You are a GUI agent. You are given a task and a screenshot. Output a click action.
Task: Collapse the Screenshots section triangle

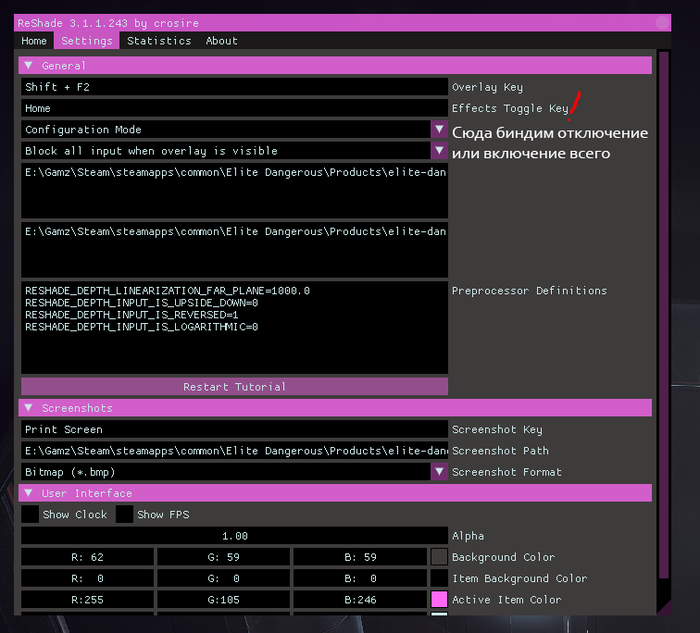click(x=28, y=408)
